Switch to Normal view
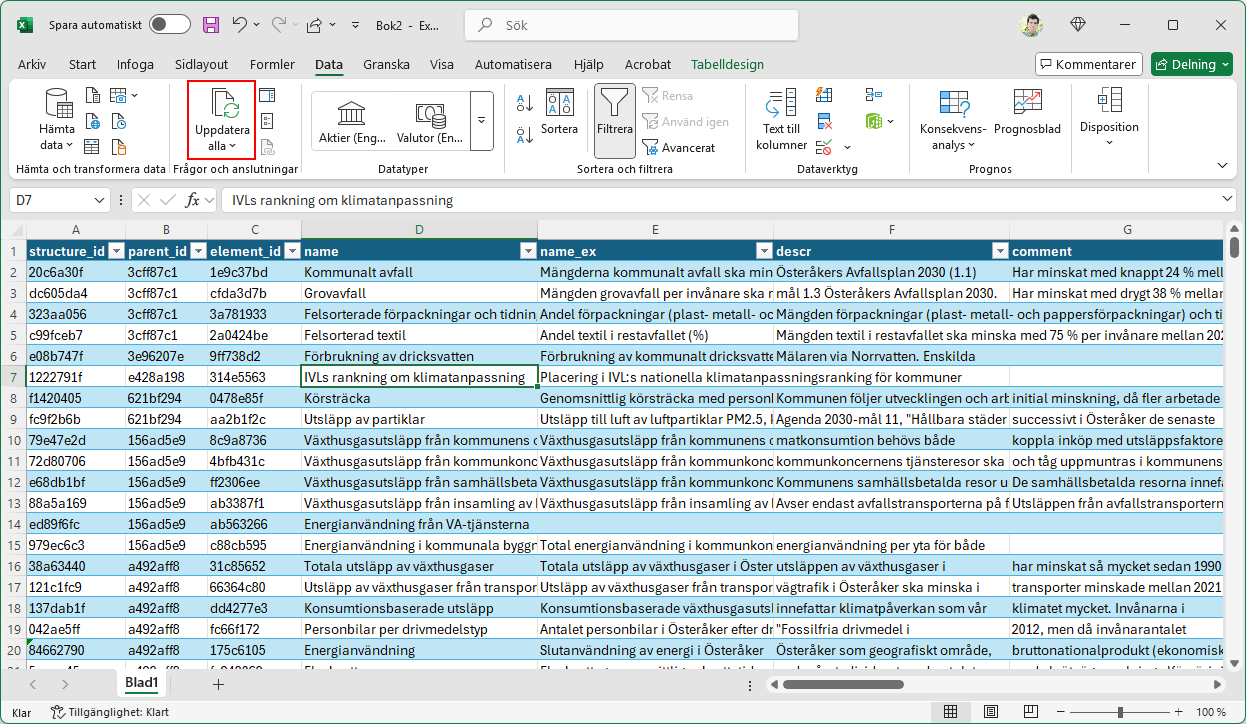 (953, 712)
